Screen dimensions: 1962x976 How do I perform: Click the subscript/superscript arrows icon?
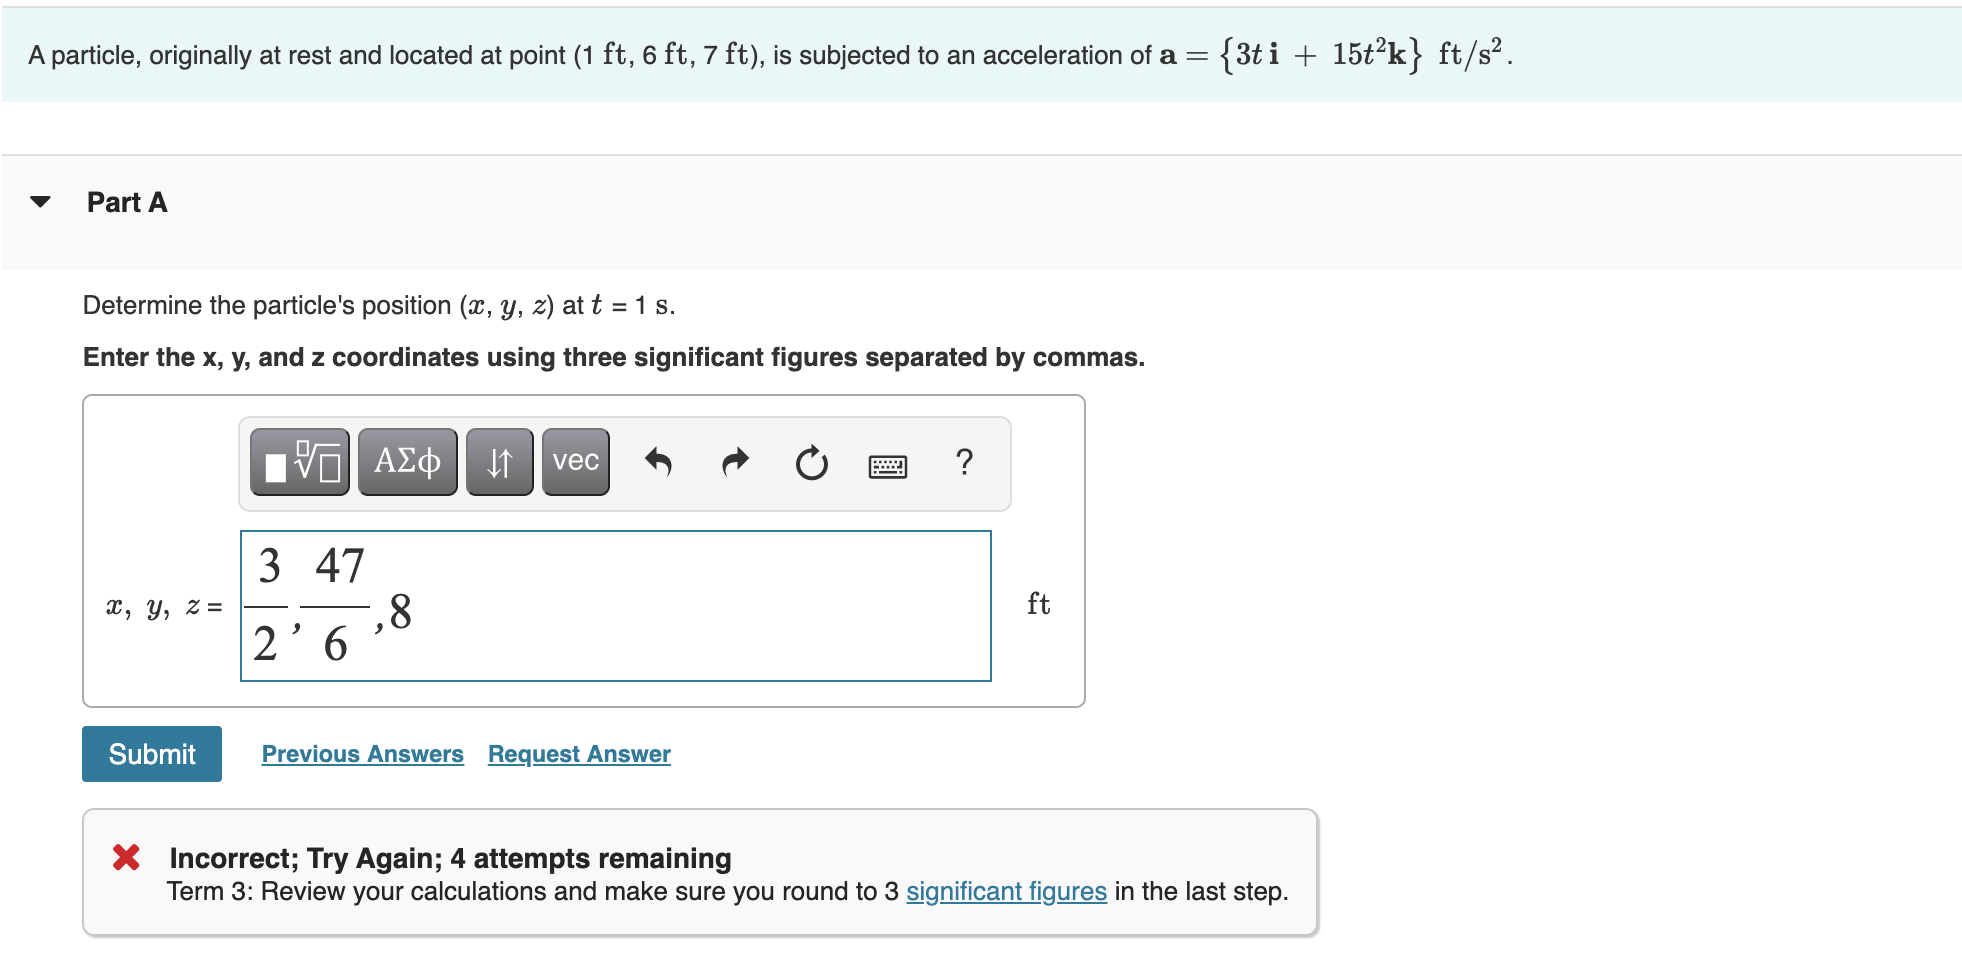tap(498, 461)
